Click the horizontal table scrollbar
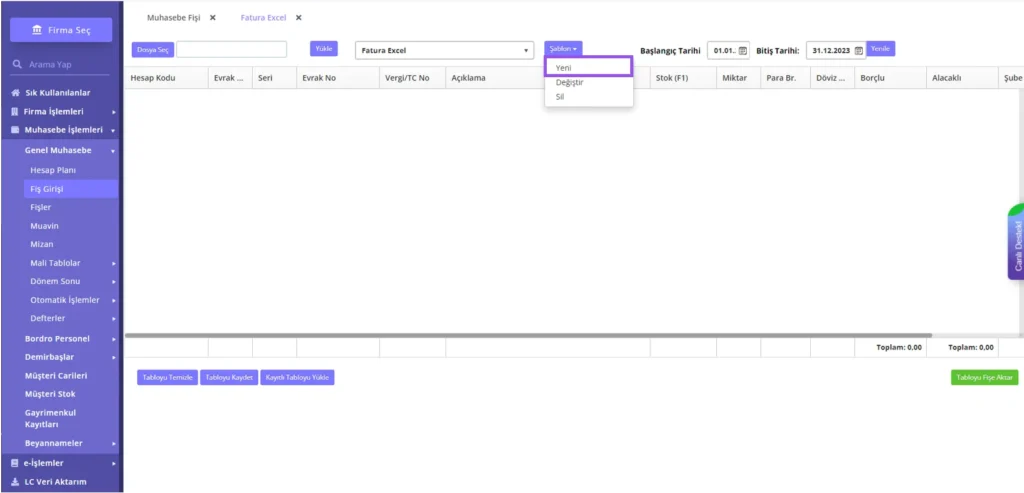This screenshot has width=1024, height=493. pos(529,336)
